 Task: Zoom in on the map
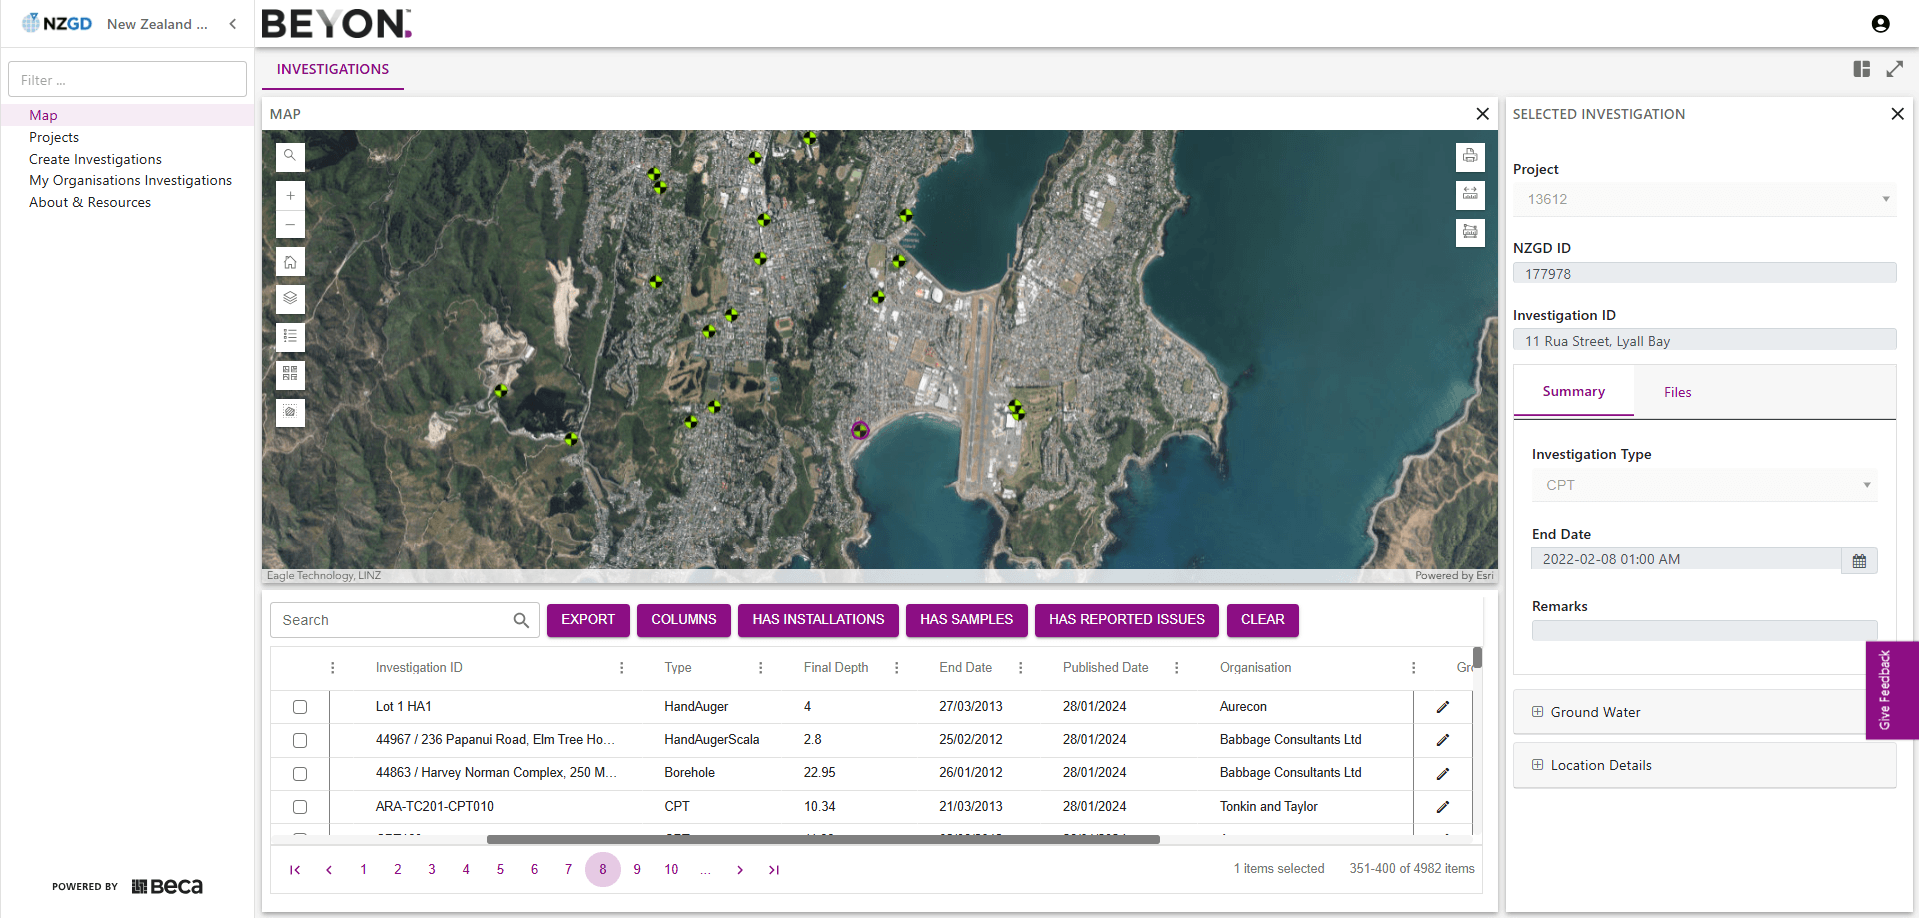[x=290, y=195]
